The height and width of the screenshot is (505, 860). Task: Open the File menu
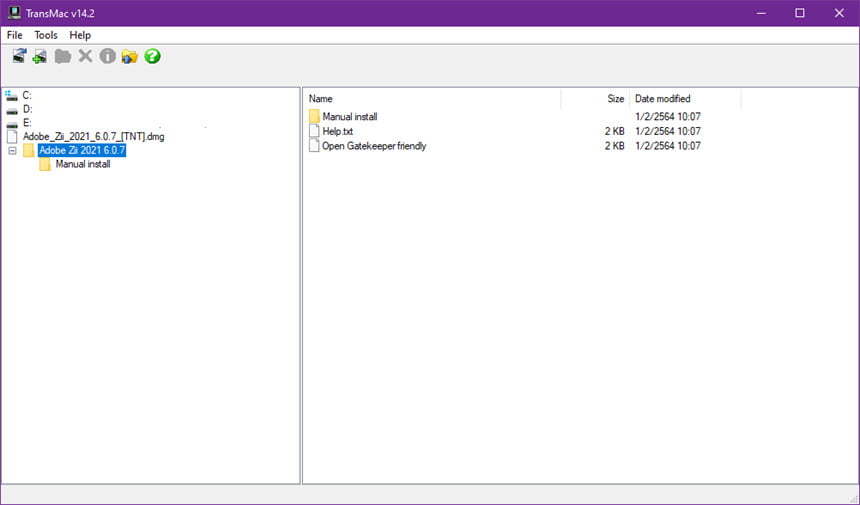coord(14,35)
